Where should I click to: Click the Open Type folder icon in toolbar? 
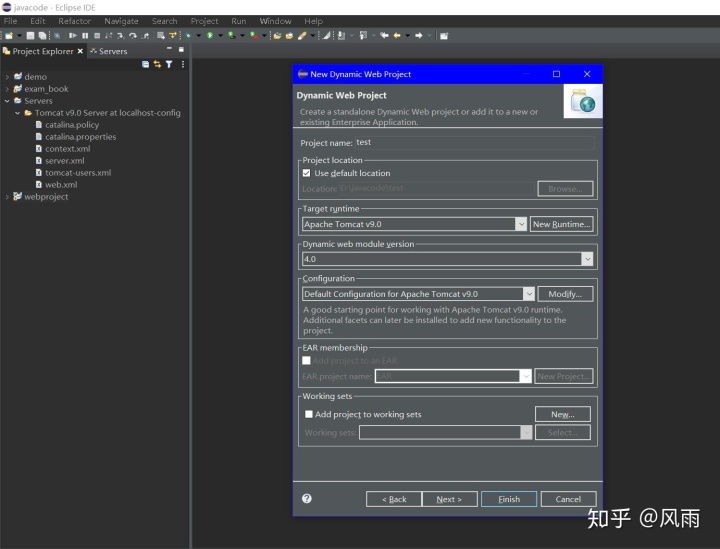click(277, 35)
